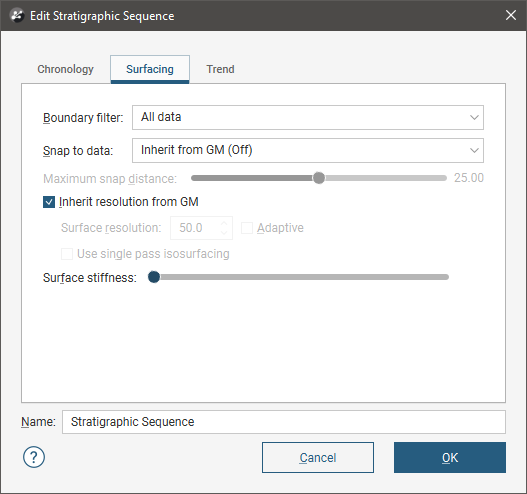Switch to the Trend tab

click(x=220, y=69)
